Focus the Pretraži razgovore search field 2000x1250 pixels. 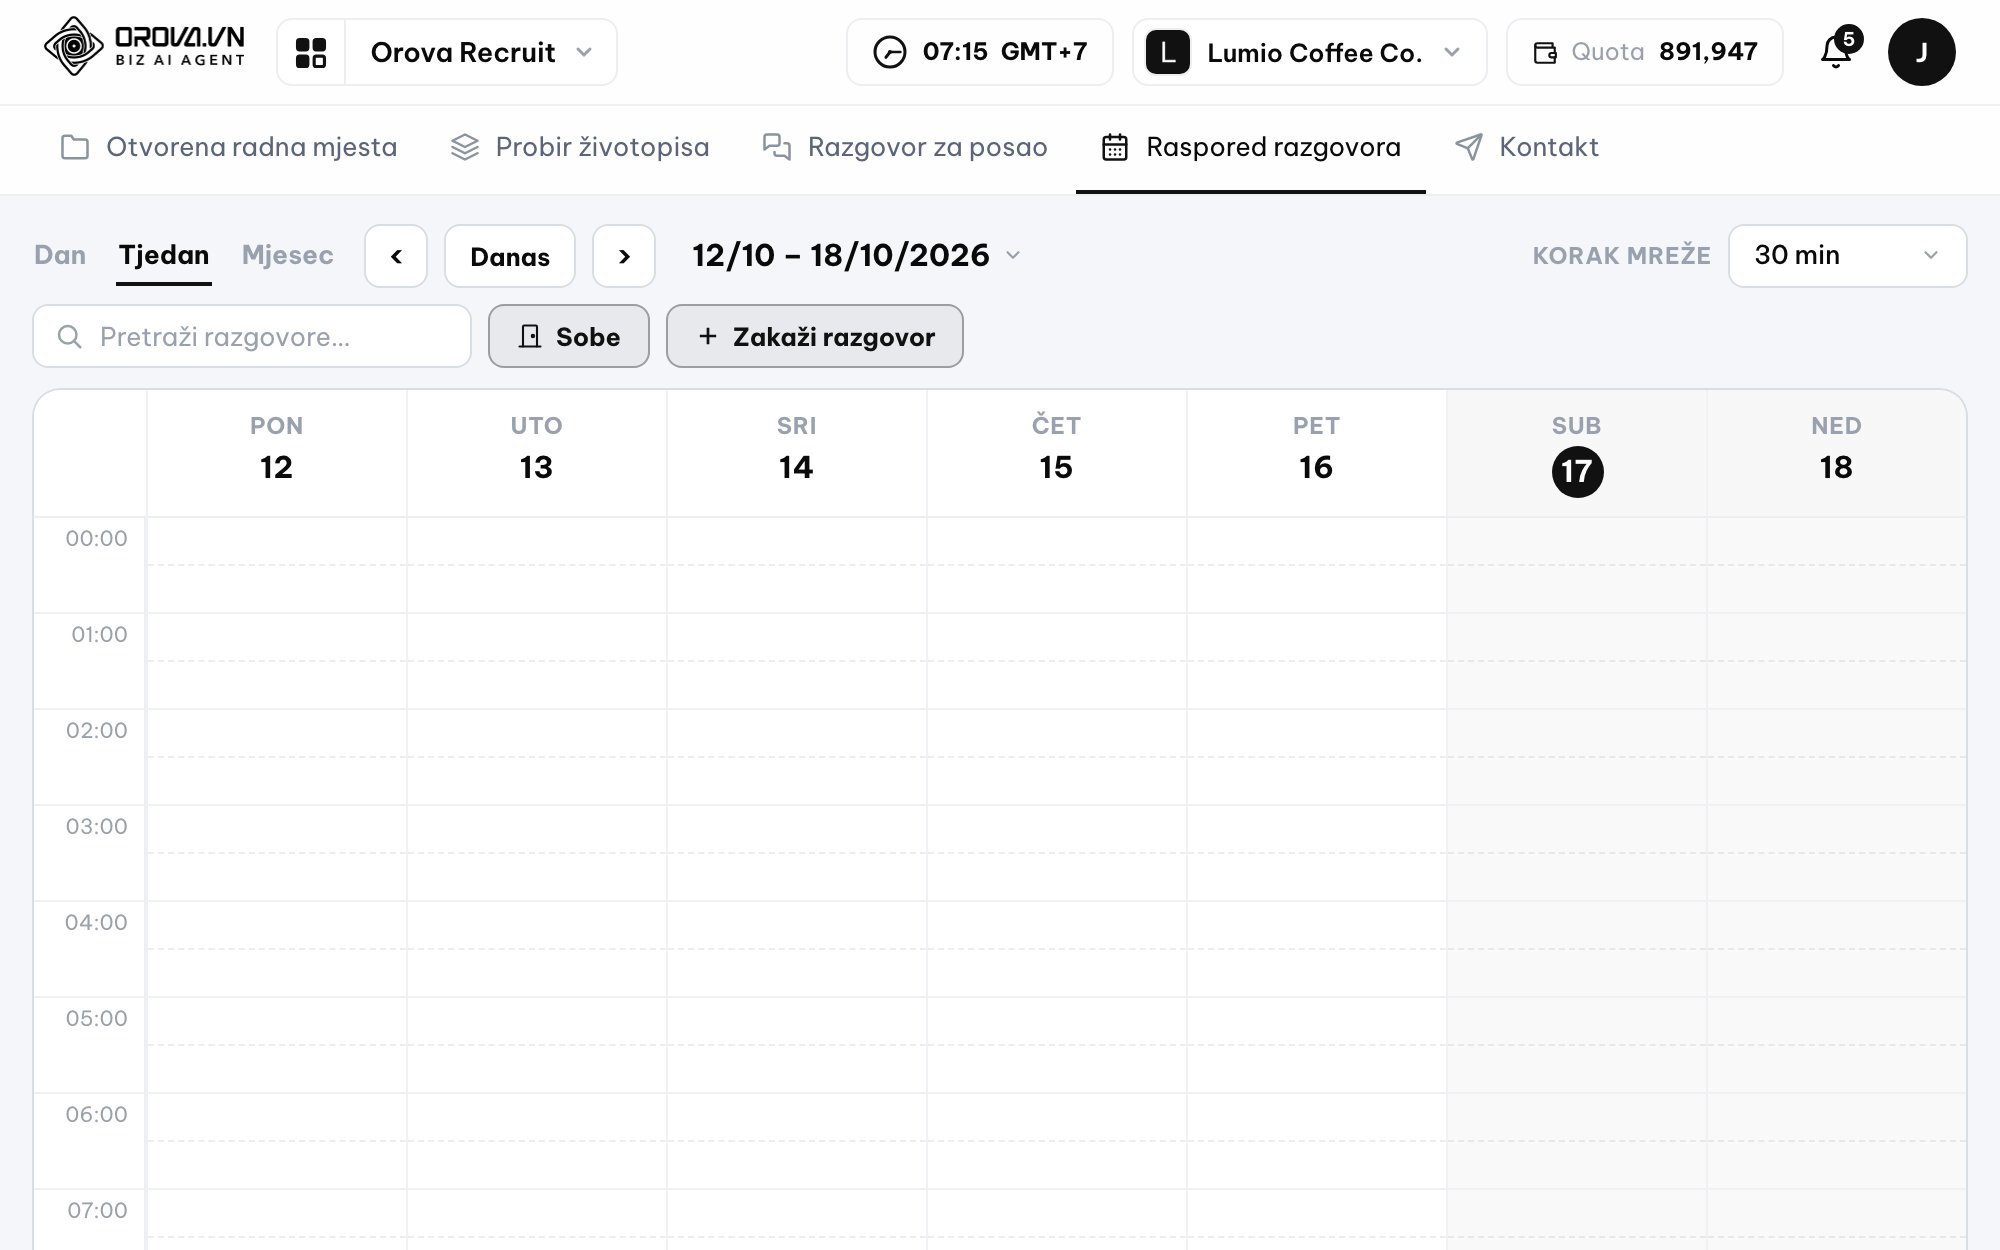pyautogui.click(x=252, y=336)
